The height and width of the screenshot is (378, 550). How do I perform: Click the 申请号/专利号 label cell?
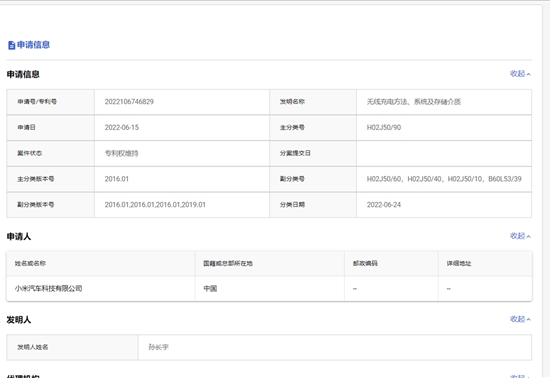(x=51, y=102)
